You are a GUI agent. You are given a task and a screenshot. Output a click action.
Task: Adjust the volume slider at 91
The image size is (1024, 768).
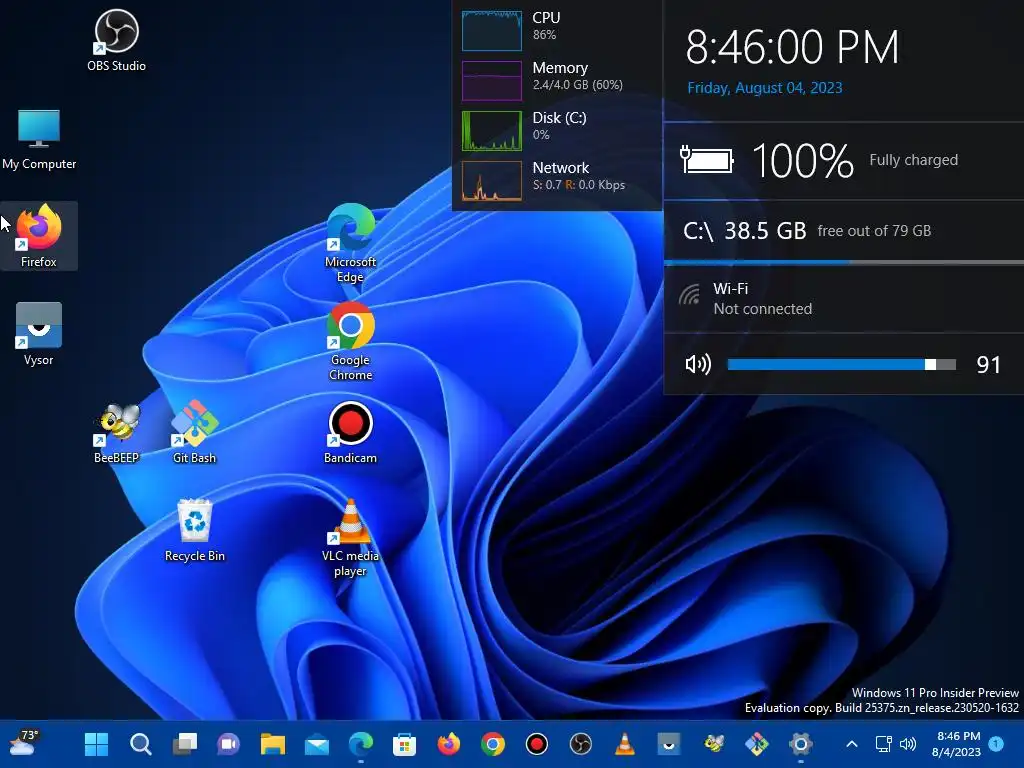tap(841, 364)
